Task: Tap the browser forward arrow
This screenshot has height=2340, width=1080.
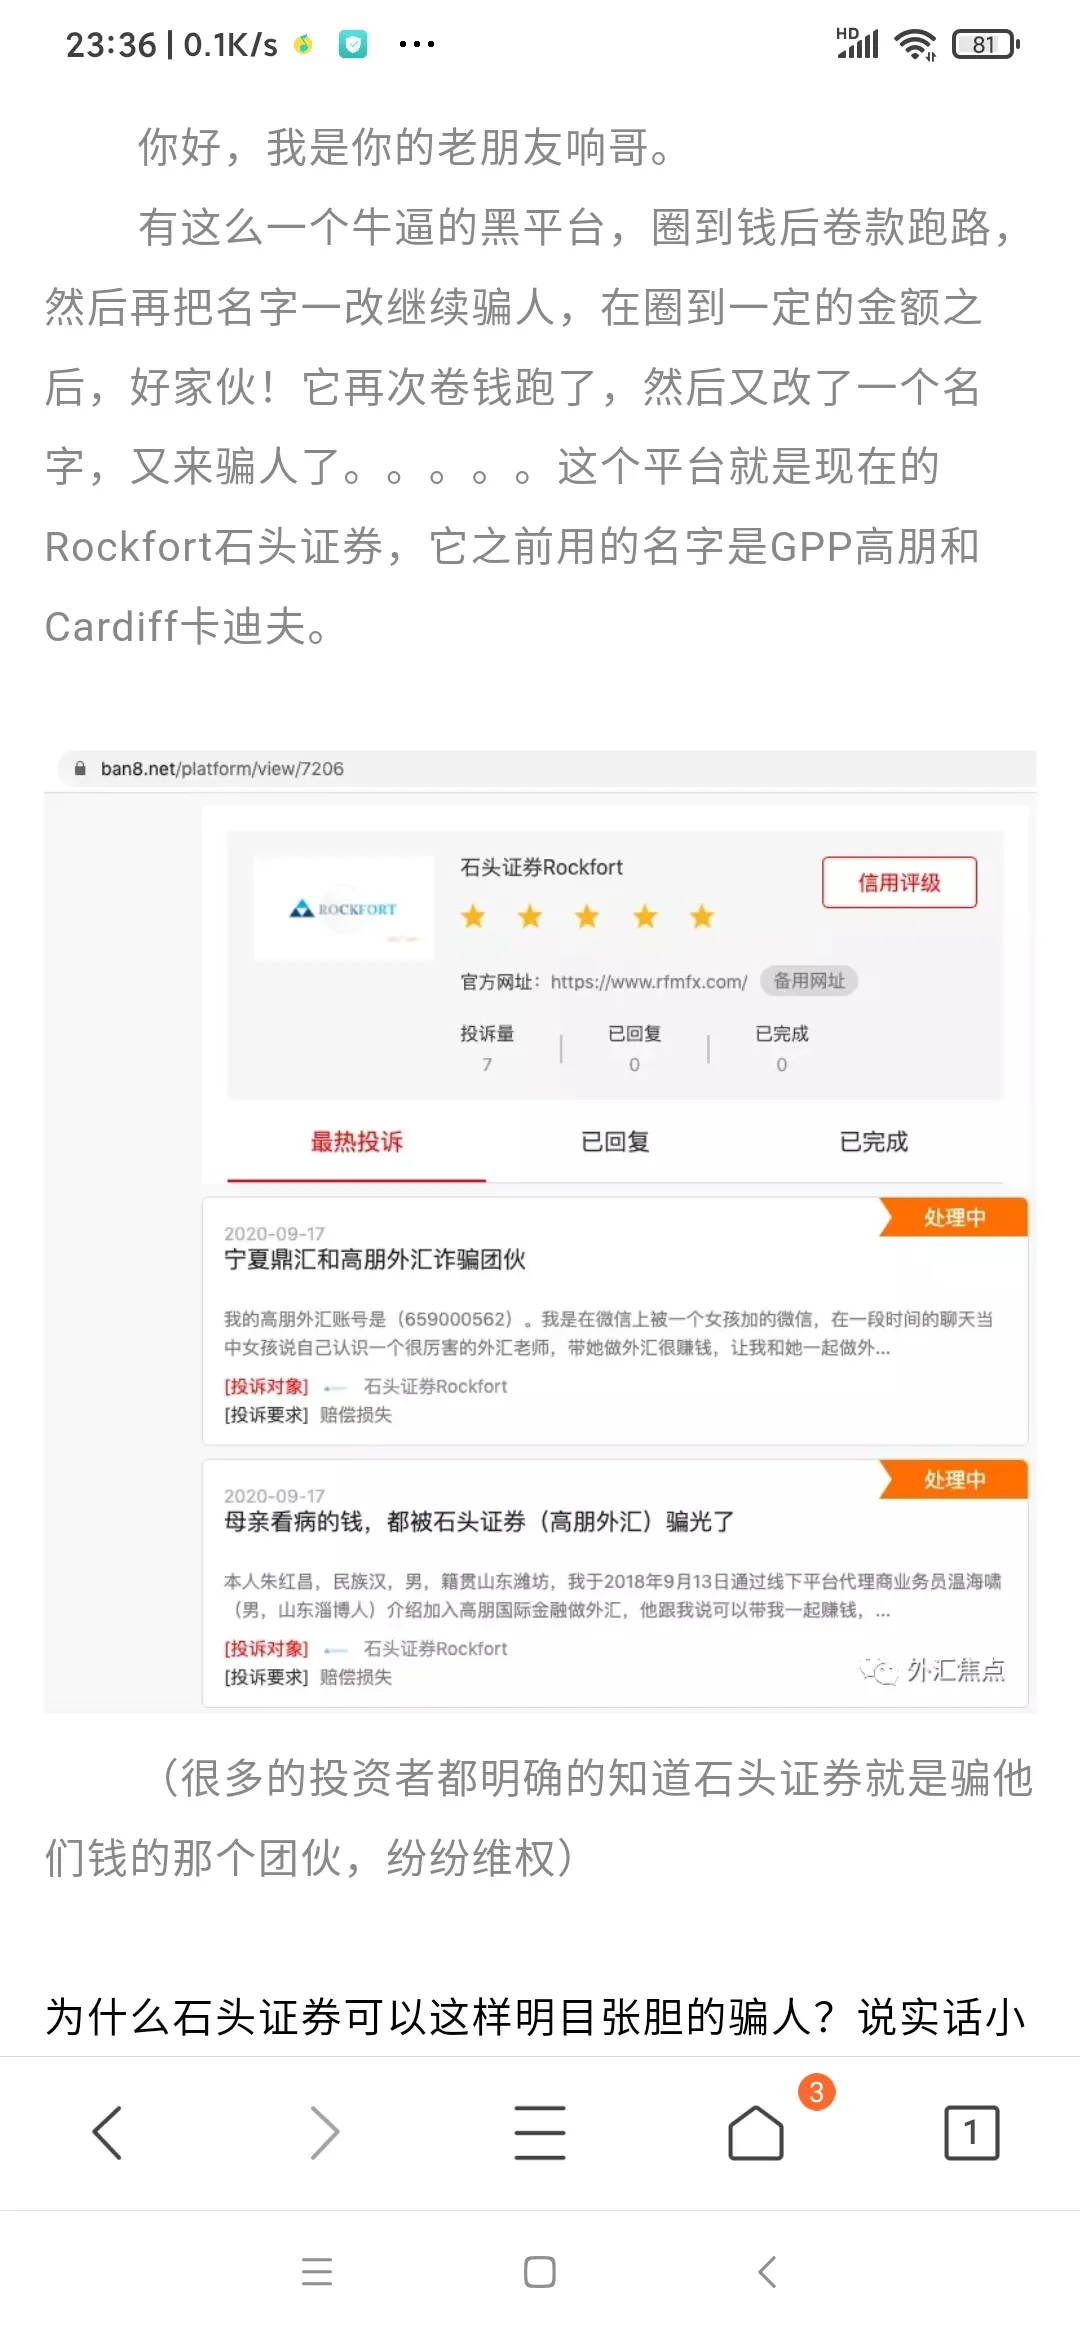Action: 324,2132
